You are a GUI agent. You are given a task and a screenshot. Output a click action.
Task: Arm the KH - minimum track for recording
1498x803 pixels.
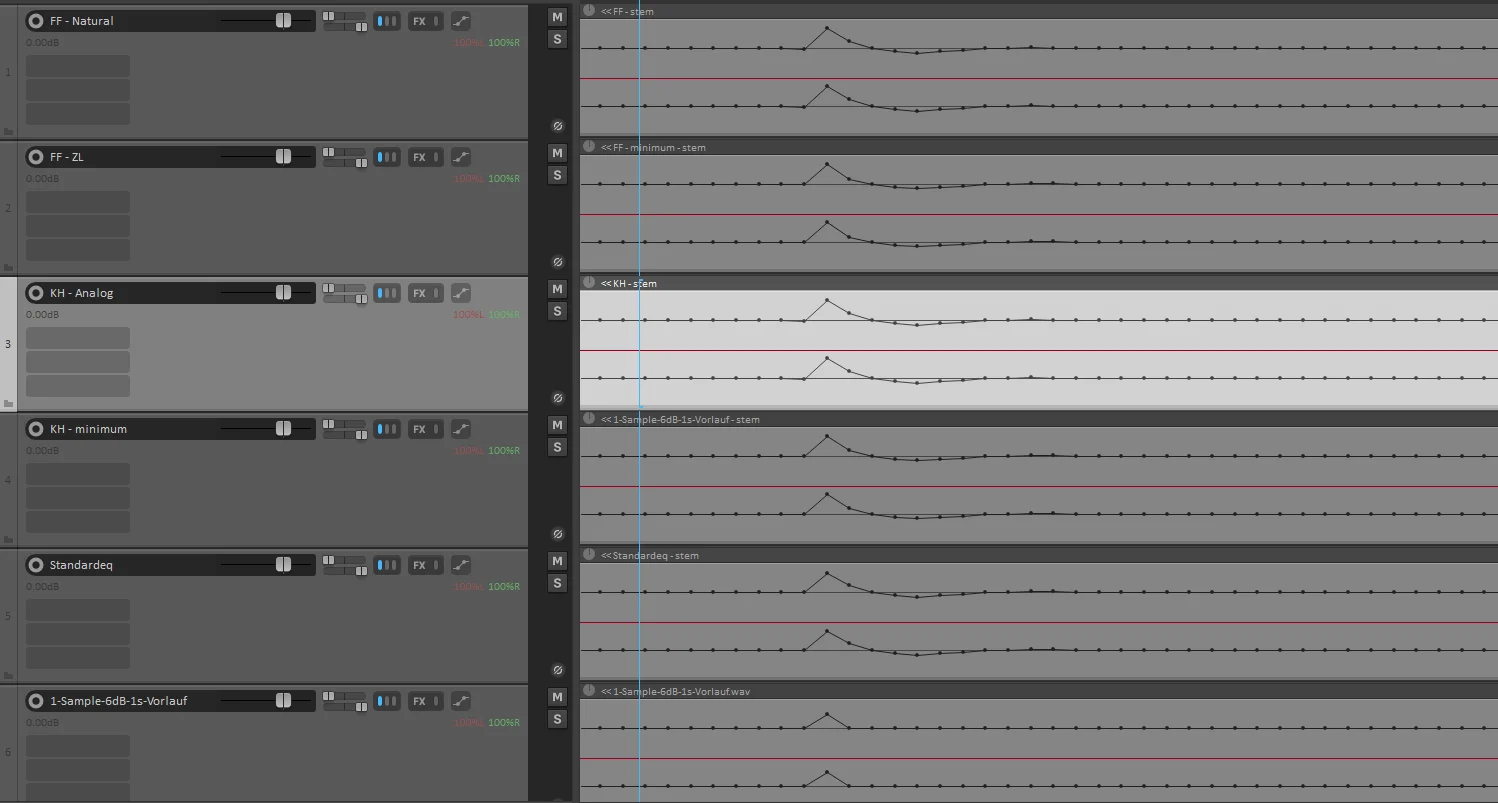36,429
